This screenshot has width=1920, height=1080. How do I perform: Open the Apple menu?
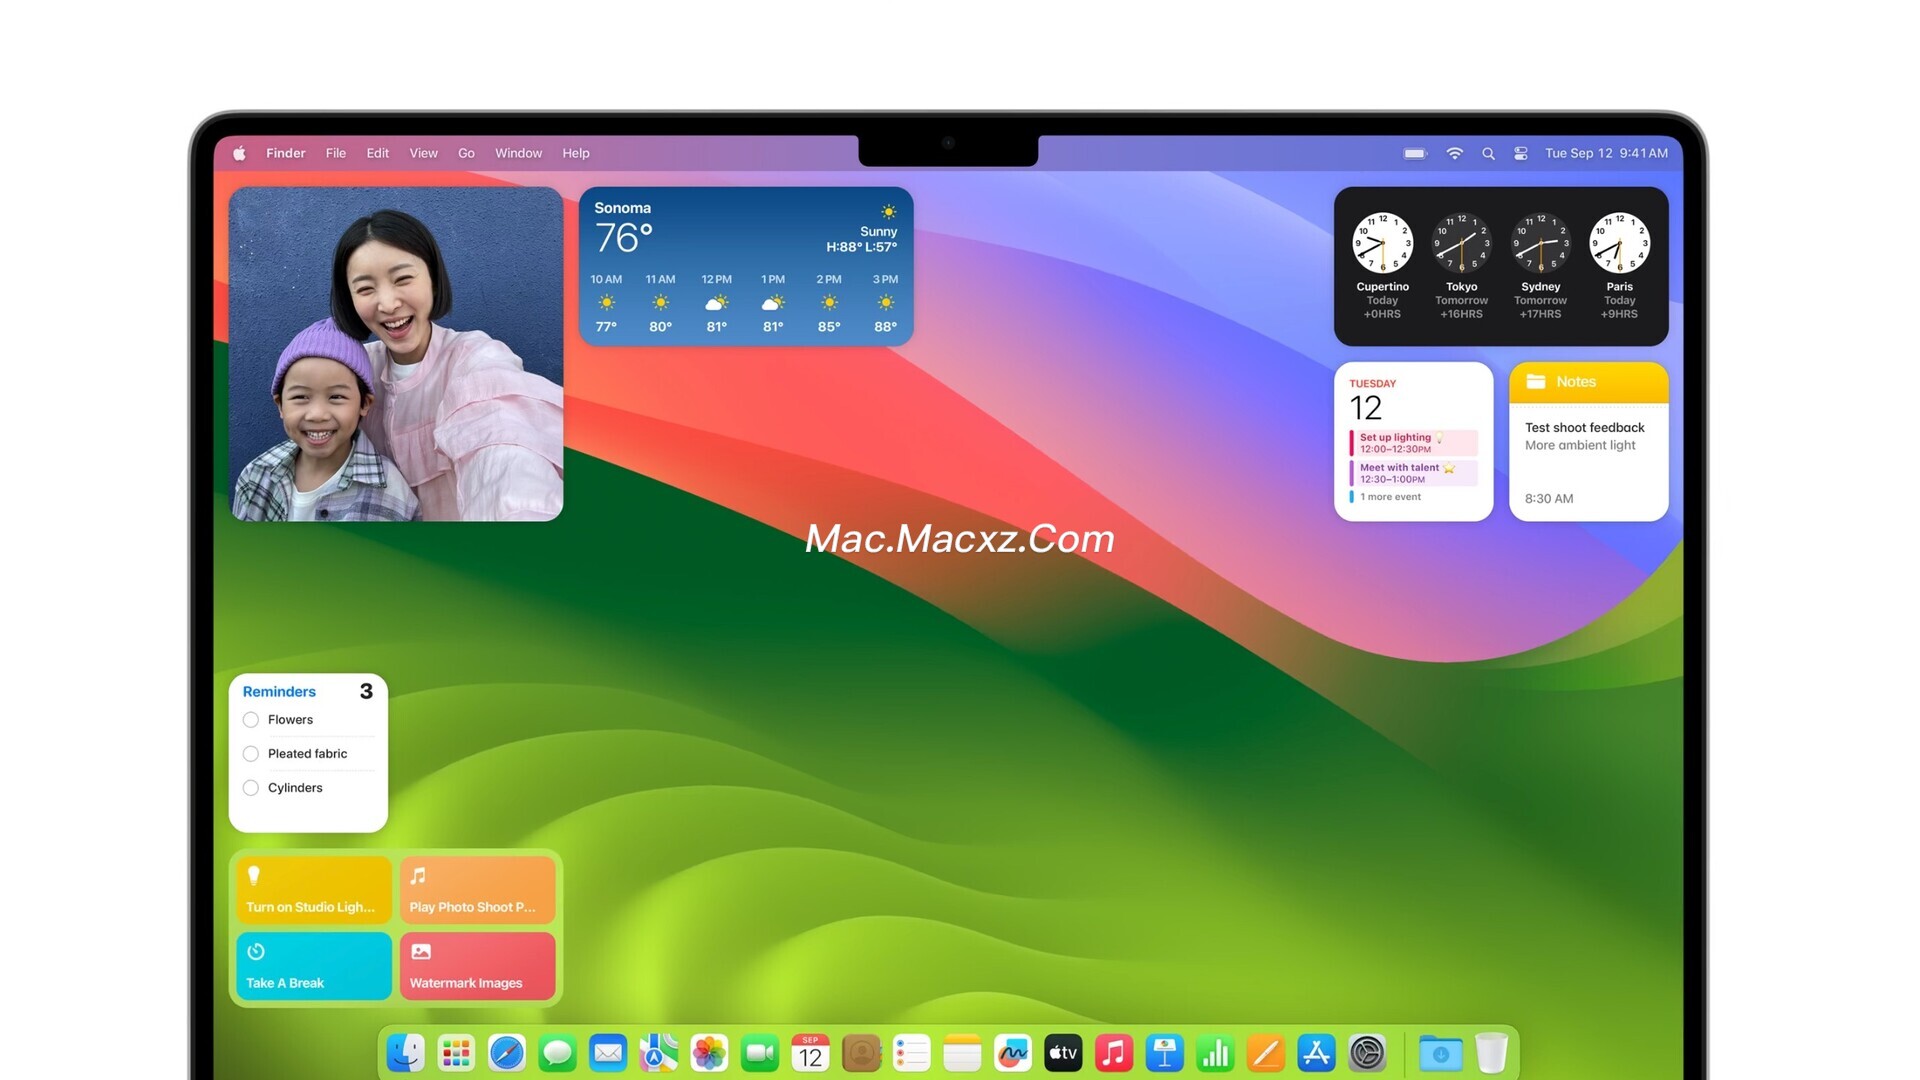239,153
